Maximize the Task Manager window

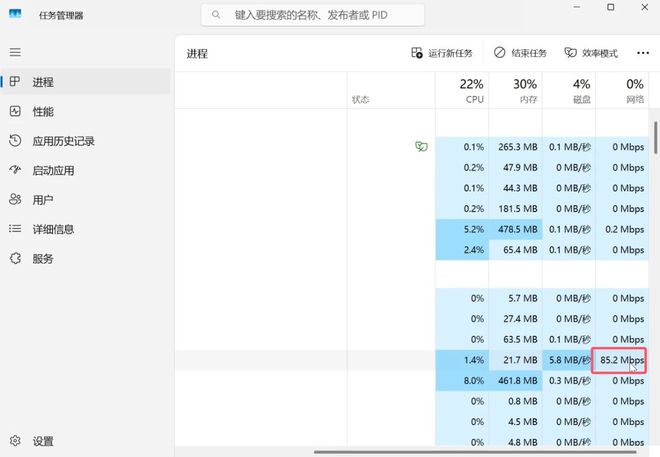(611, 7)
